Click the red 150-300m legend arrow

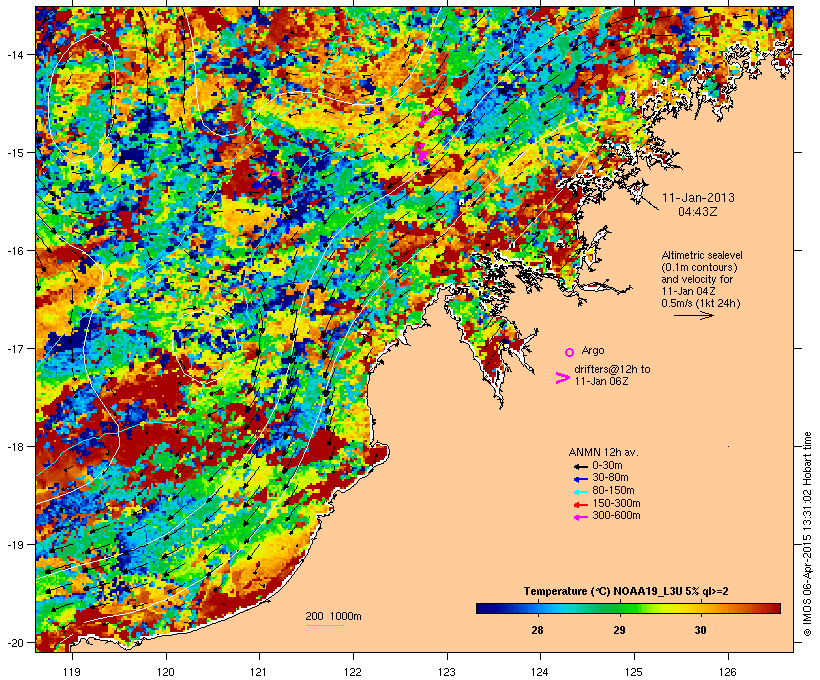coord(580,505)
